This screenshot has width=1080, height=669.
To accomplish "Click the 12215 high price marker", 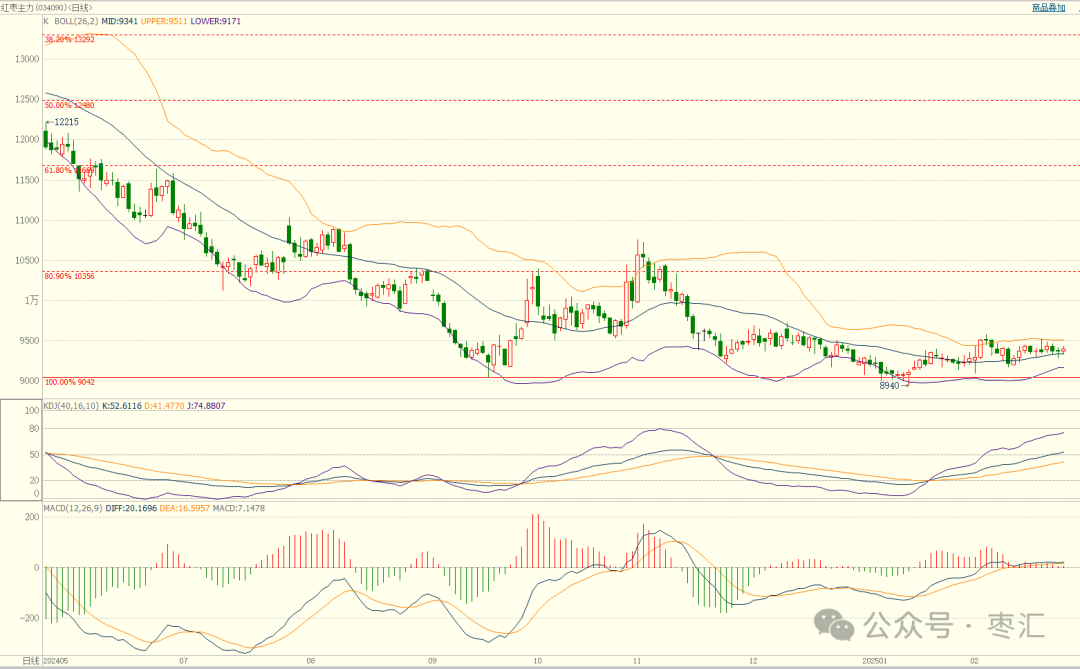I will (66, 122).
